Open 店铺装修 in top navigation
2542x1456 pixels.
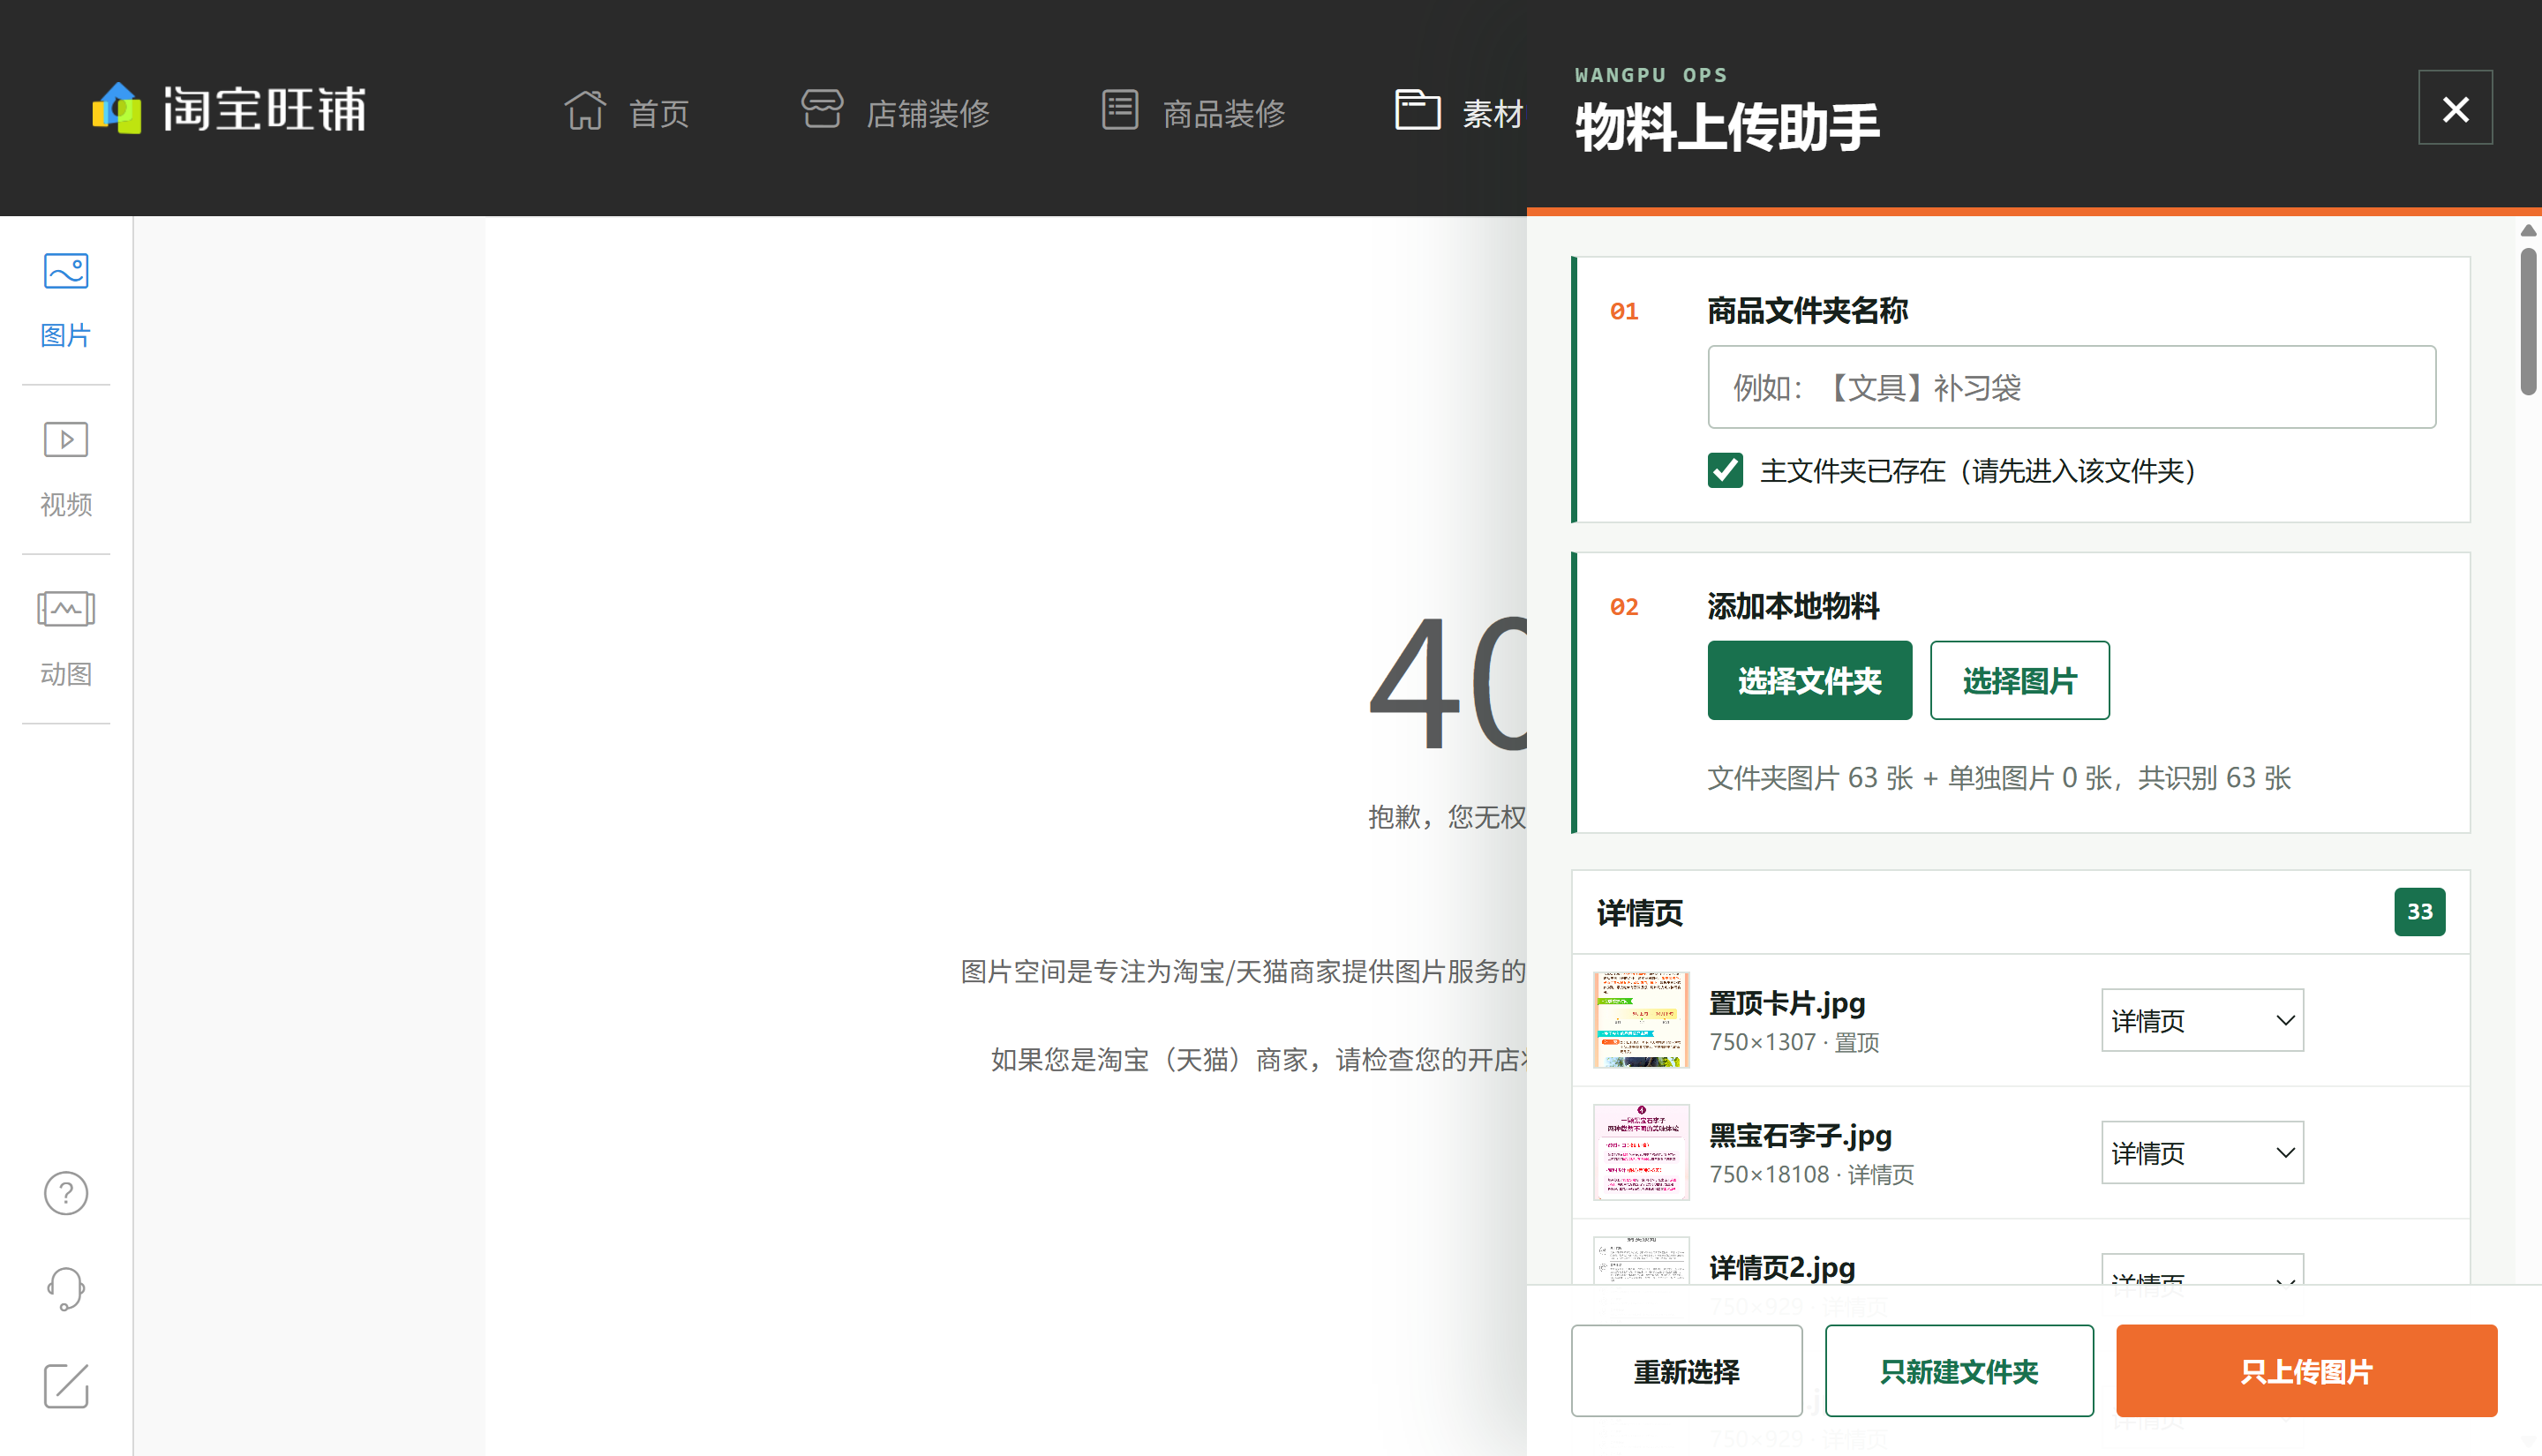click(928, 113)
